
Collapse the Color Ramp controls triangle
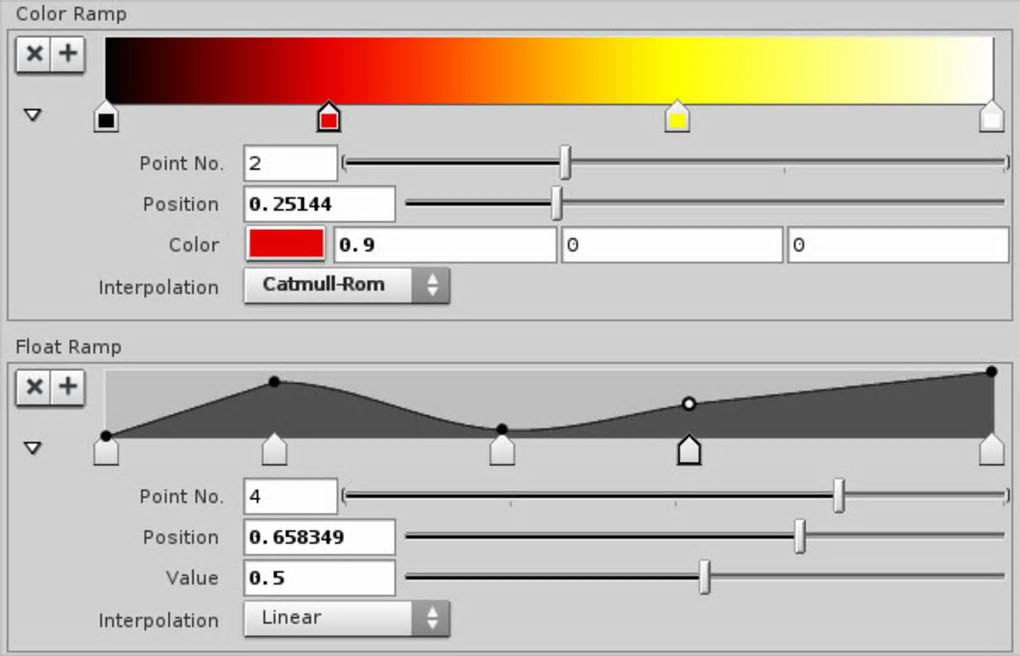(x=33, y=115)
